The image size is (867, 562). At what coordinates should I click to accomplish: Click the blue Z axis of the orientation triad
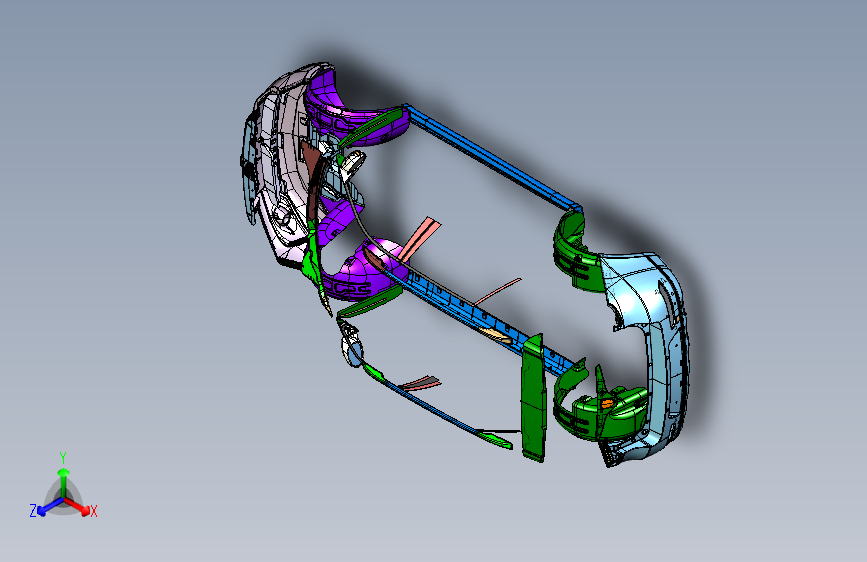click(x=50, y=506)
